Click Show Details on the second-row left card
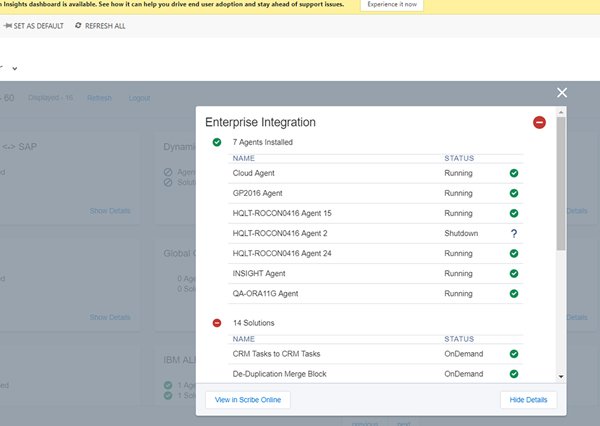Viewport: 600px width, 426px height. [110, 317]
